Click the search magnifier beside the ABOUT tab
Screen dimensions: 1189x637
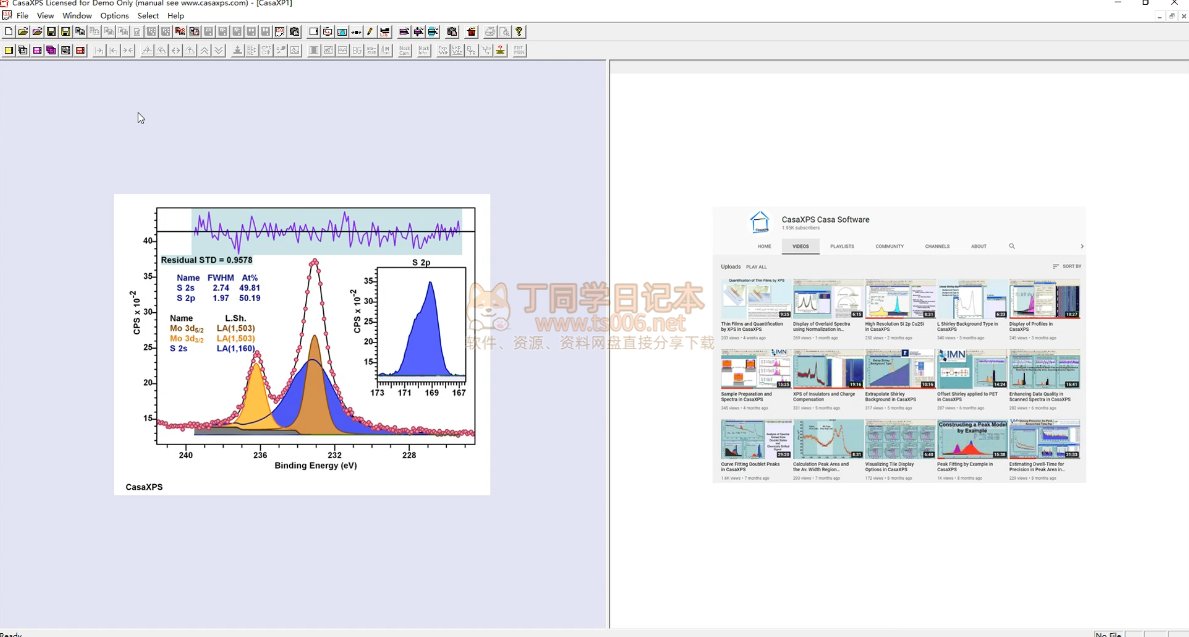coord(1012,246)
